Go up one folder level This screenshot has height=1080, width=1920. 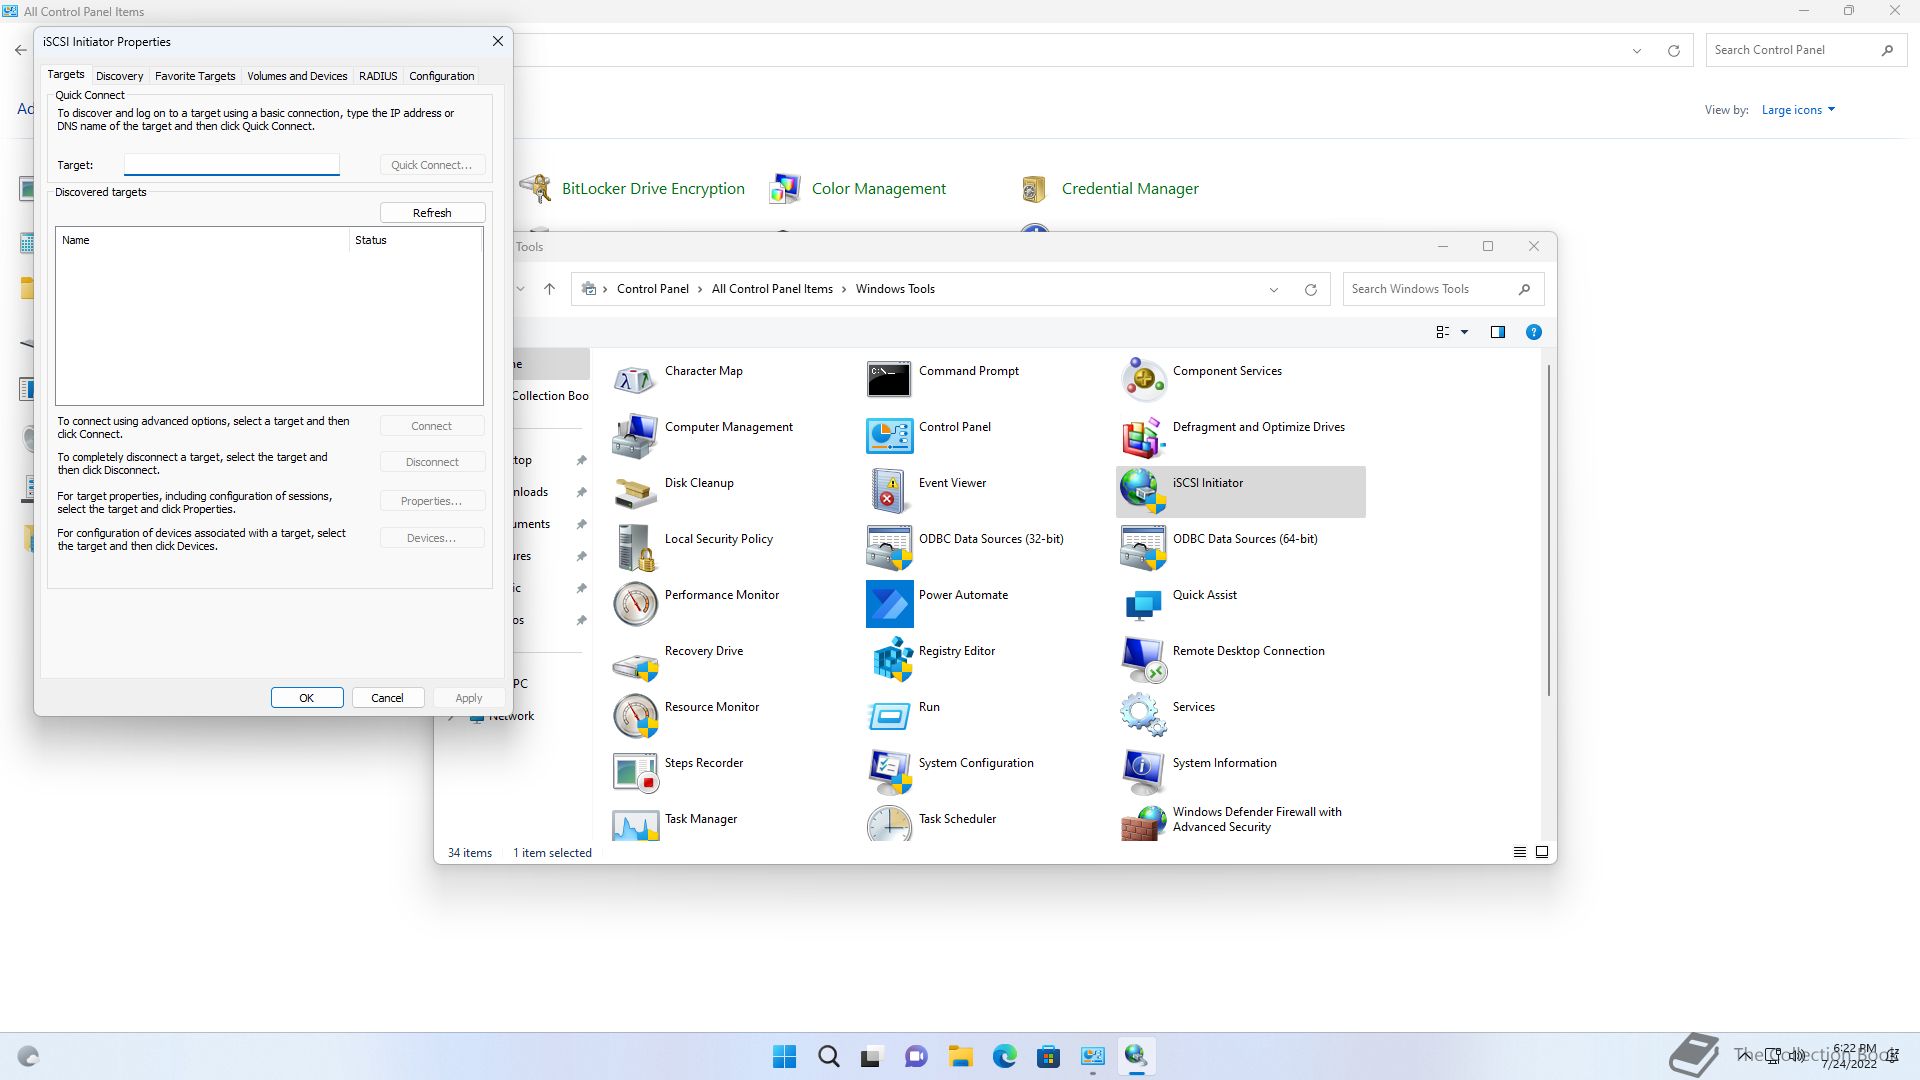tap(549, 289)
